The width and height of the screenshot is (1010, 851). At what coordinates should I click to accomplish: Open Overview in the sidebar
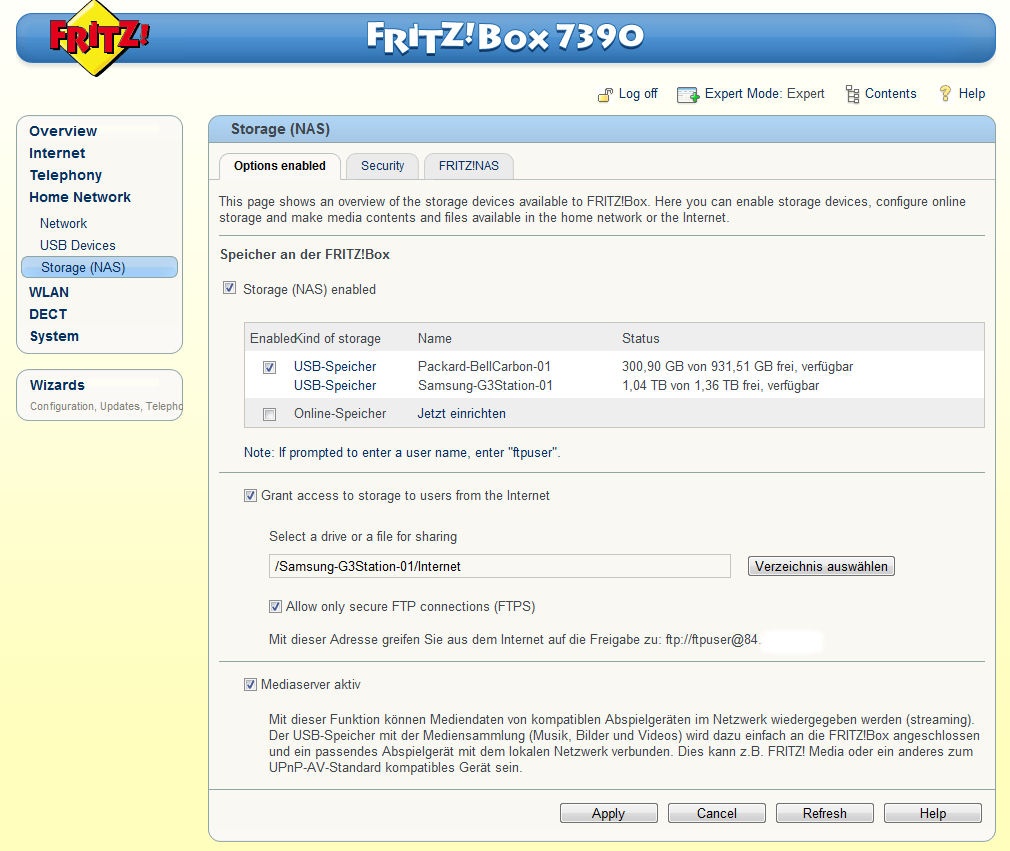pyautogui.click(x=63, y=131)
